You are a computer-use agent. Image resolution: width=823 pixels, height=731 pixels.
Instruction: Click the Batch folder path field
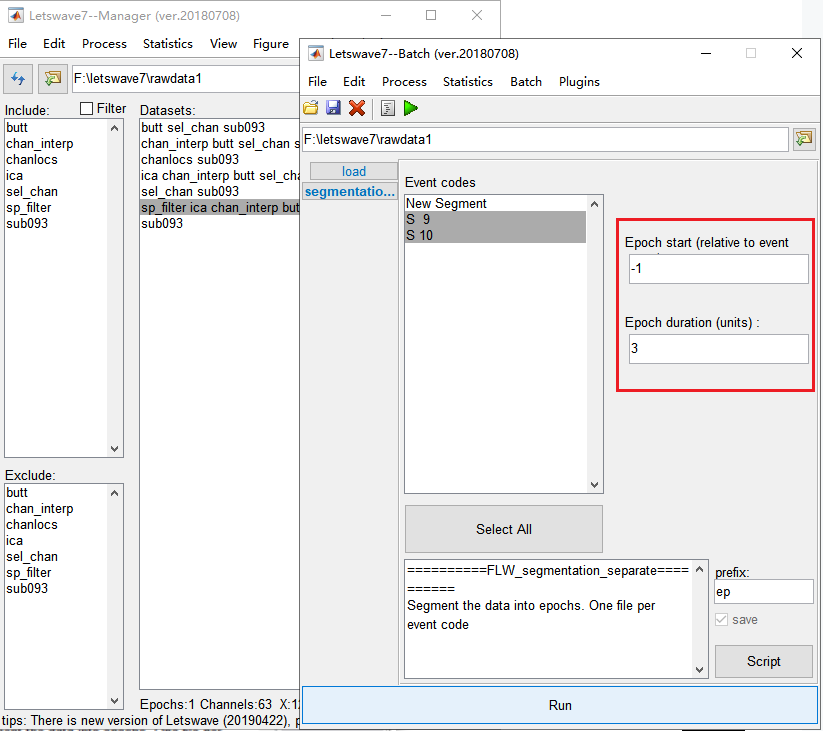pyautogui.click(x=545, y=140)
